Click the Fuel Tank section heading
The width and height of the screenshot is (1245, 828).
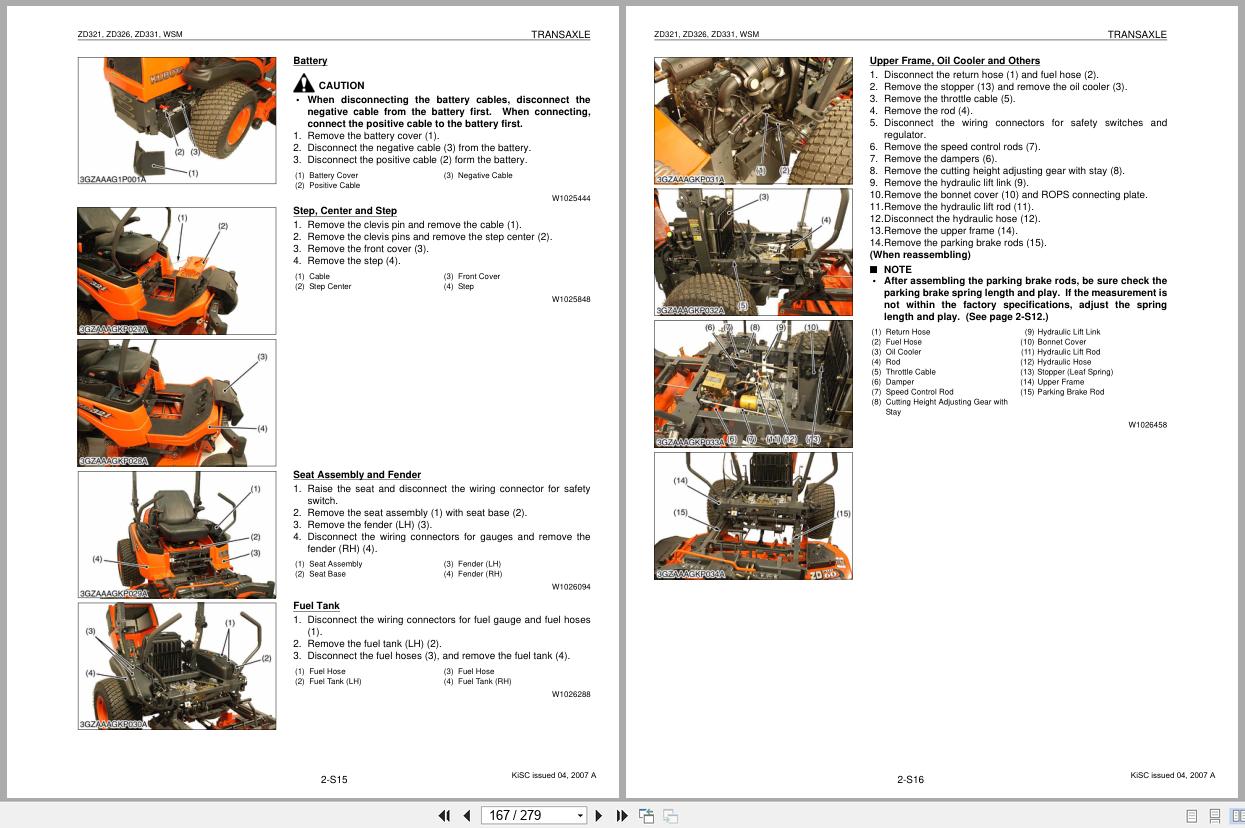click(315, 605)
